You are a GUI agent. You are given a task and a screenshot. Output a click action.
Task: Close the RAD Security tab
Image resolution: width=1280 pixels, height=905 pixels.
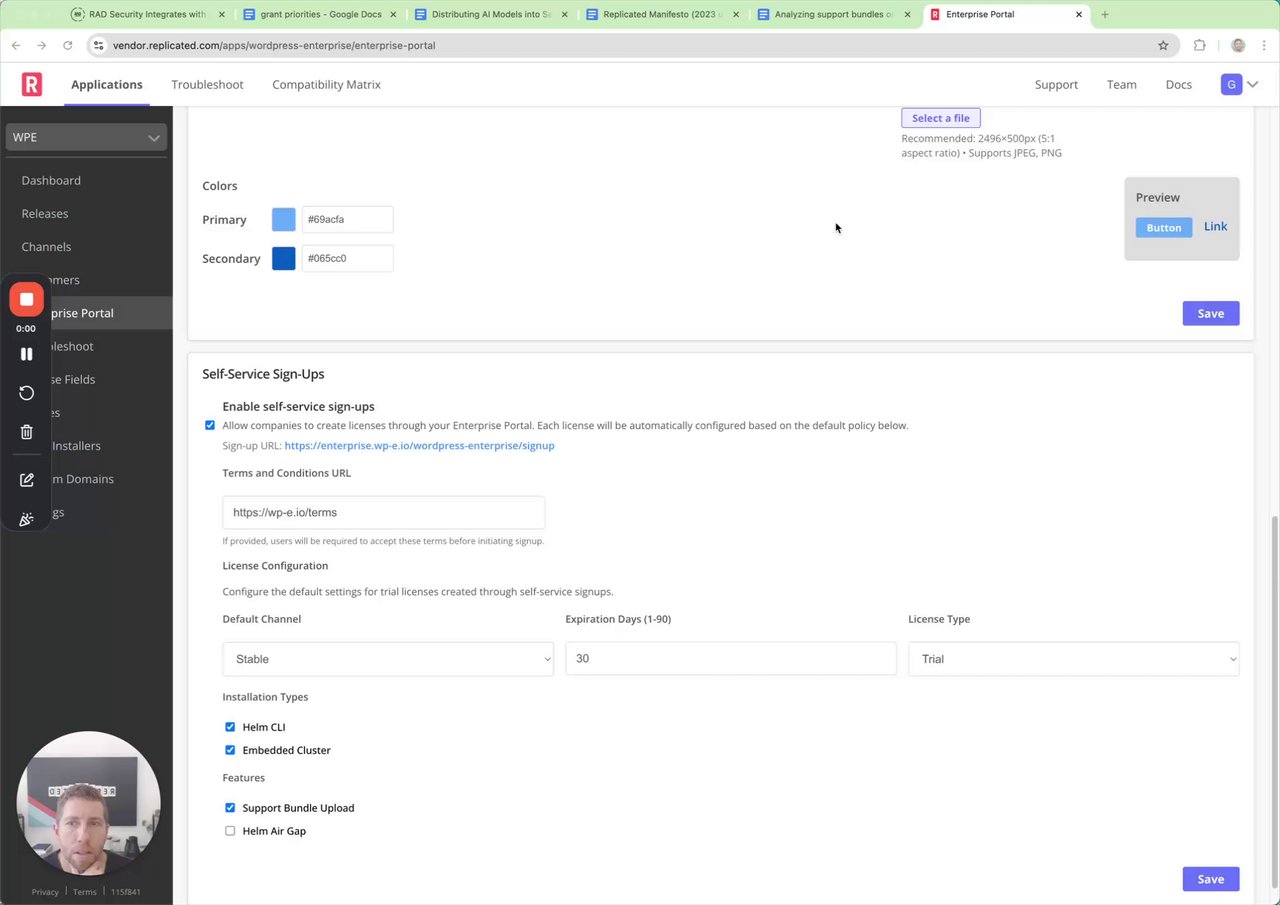(221, 15)
